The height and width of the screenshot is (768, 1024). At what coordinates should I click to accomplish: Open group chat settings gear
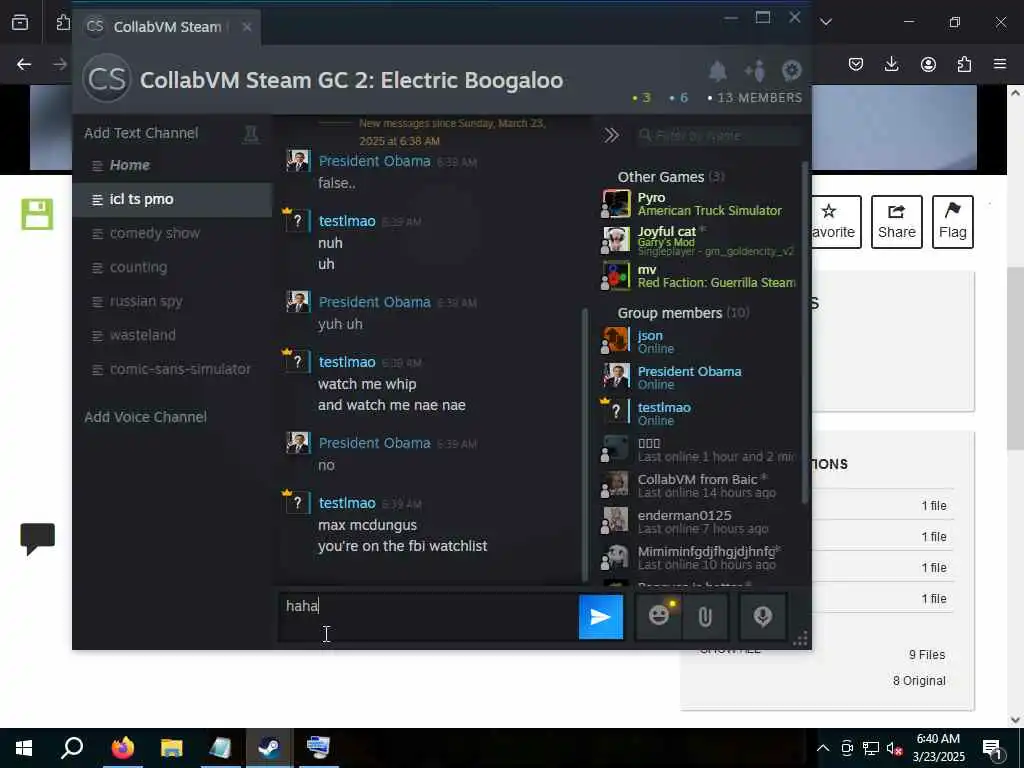pos(792,70)
